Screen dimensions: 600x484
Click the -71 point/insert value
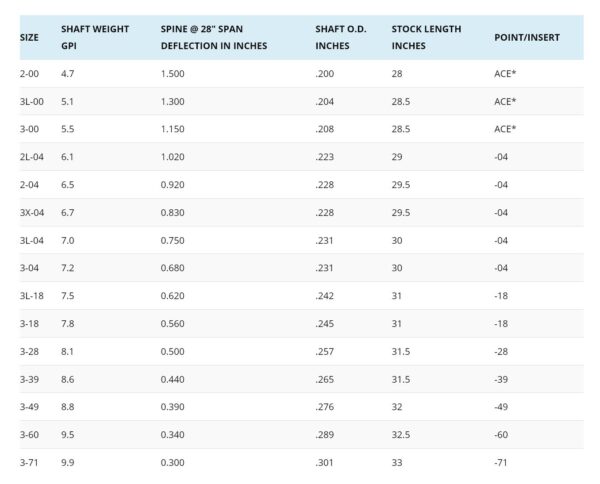pyautogui.click(x=501, y=462)
